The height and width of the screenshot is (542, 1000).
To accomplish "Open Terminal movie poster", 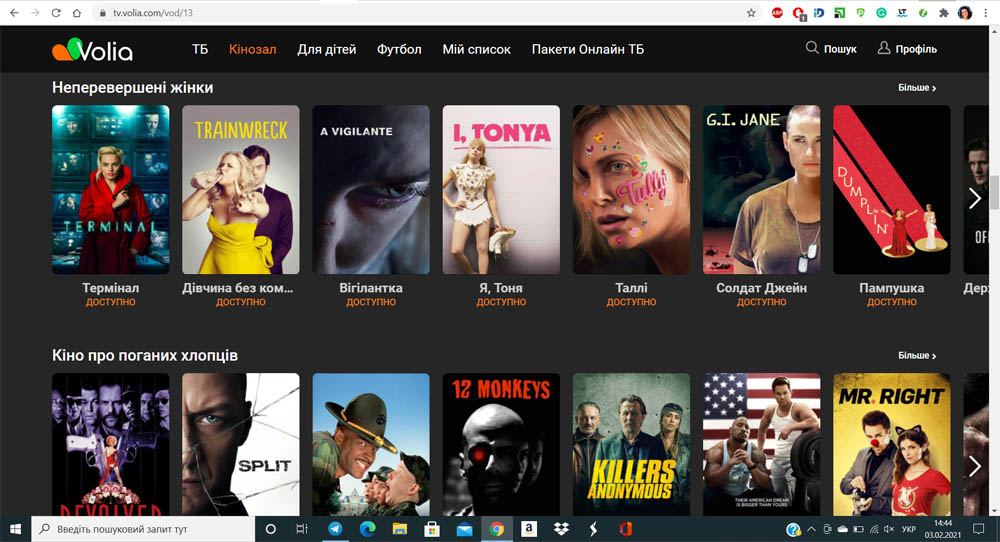I will tap(110, 189).
